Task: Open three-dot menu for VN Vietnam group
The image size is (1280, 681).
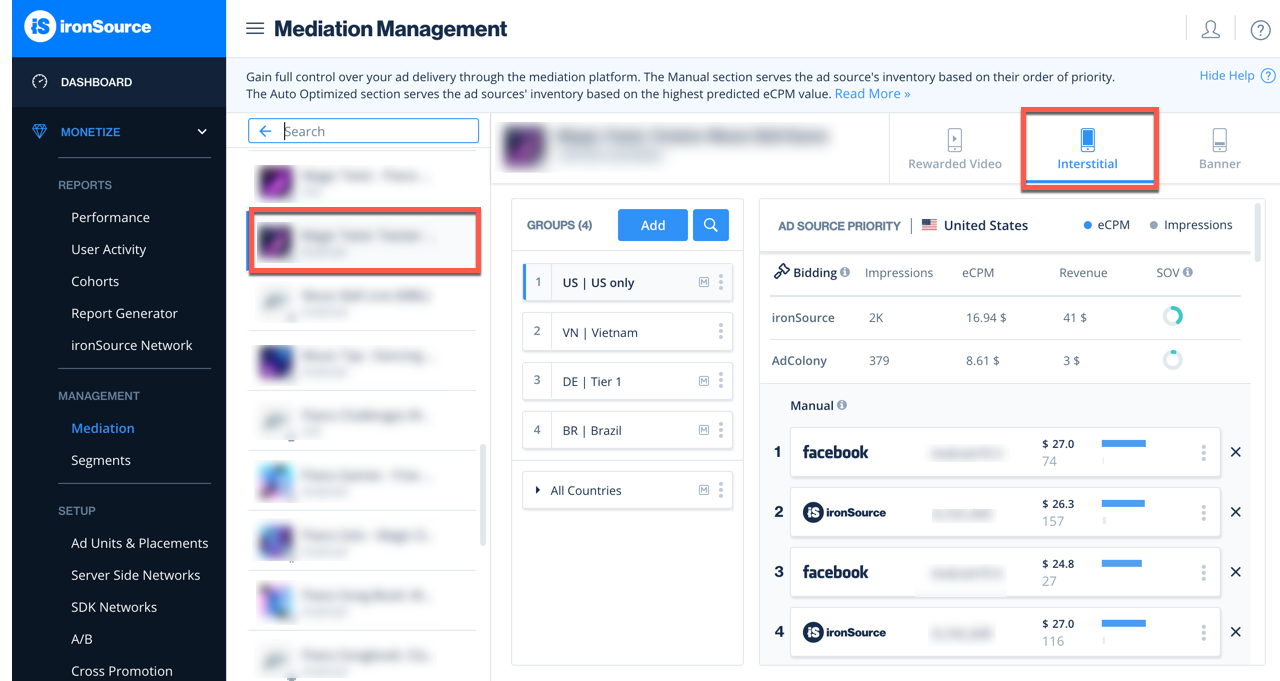Action: click(720, 332)
